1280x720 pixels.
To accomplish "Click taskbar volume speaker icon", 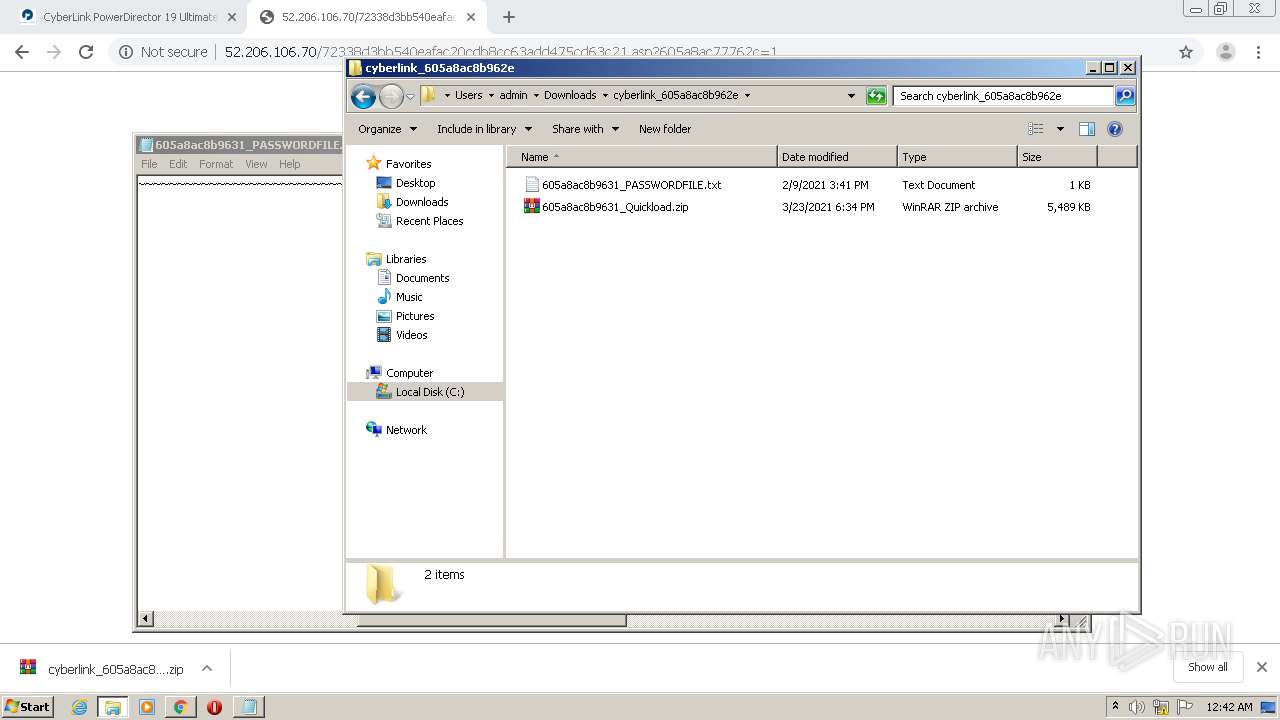I will tap(1137, 707).
